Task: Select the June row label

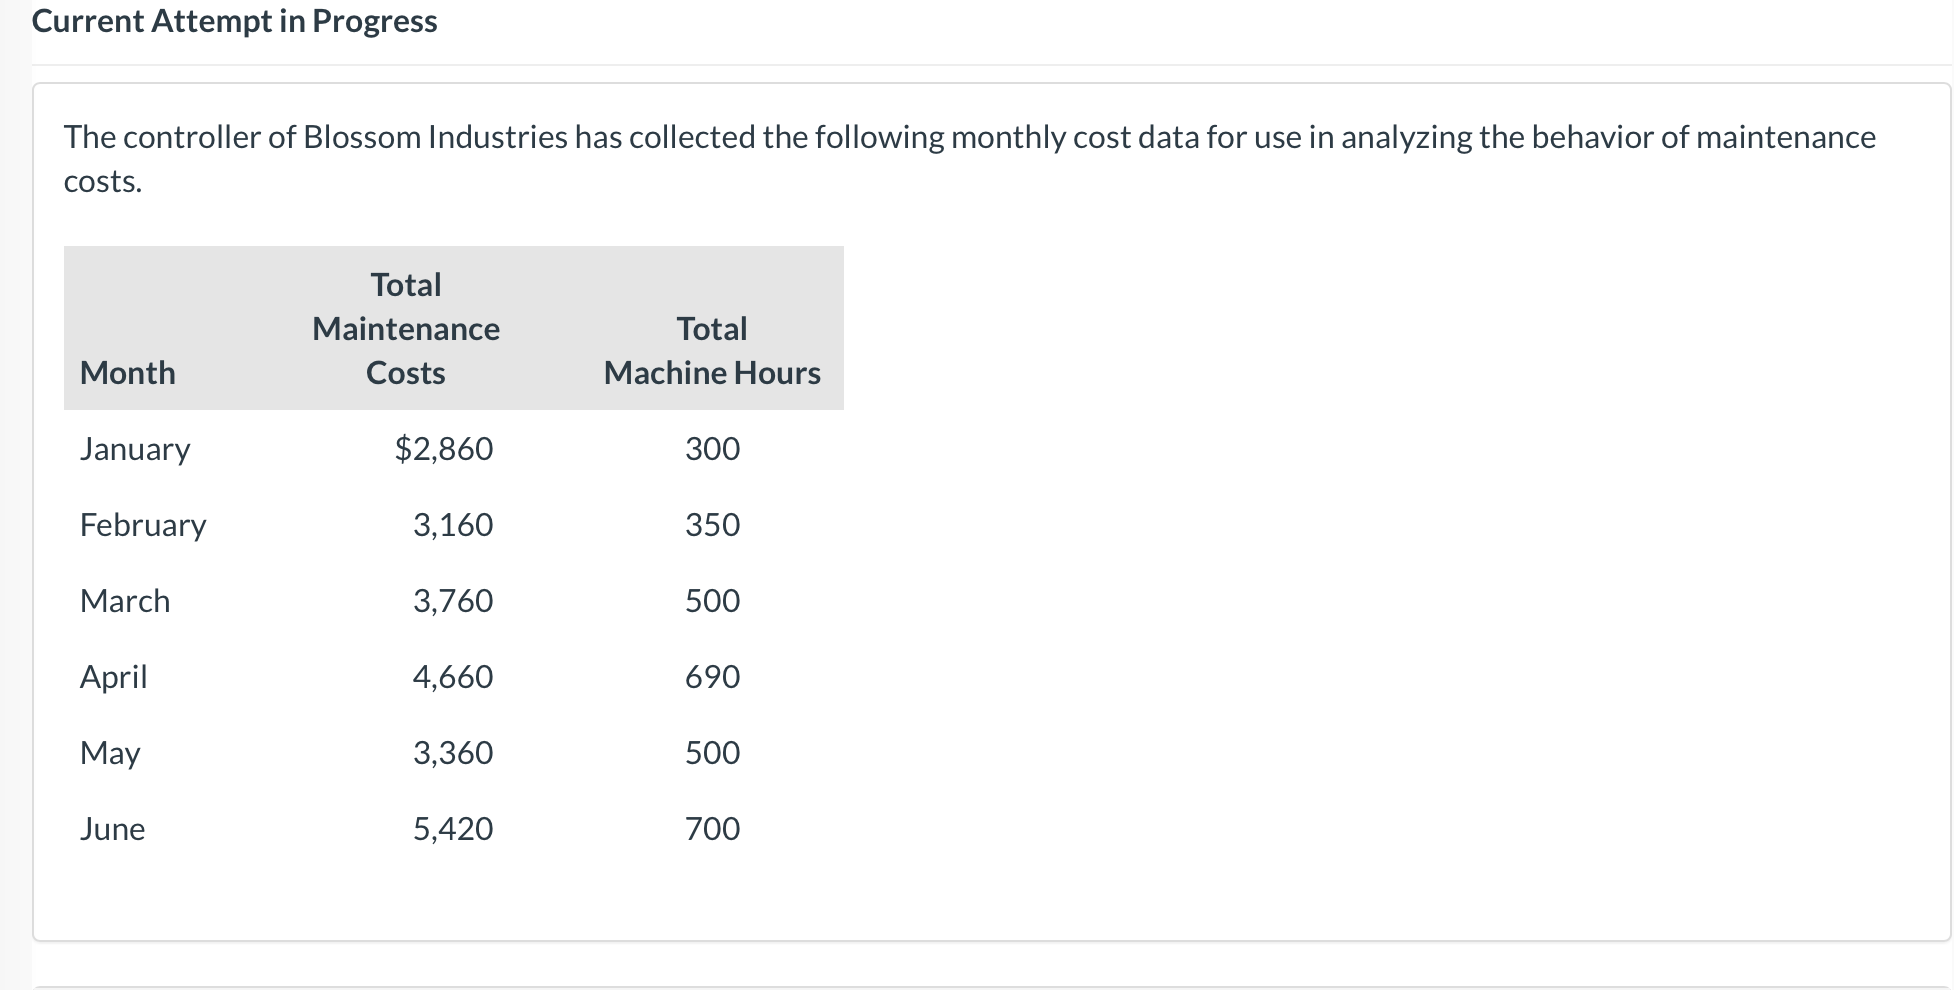Action: click(113, 829)
